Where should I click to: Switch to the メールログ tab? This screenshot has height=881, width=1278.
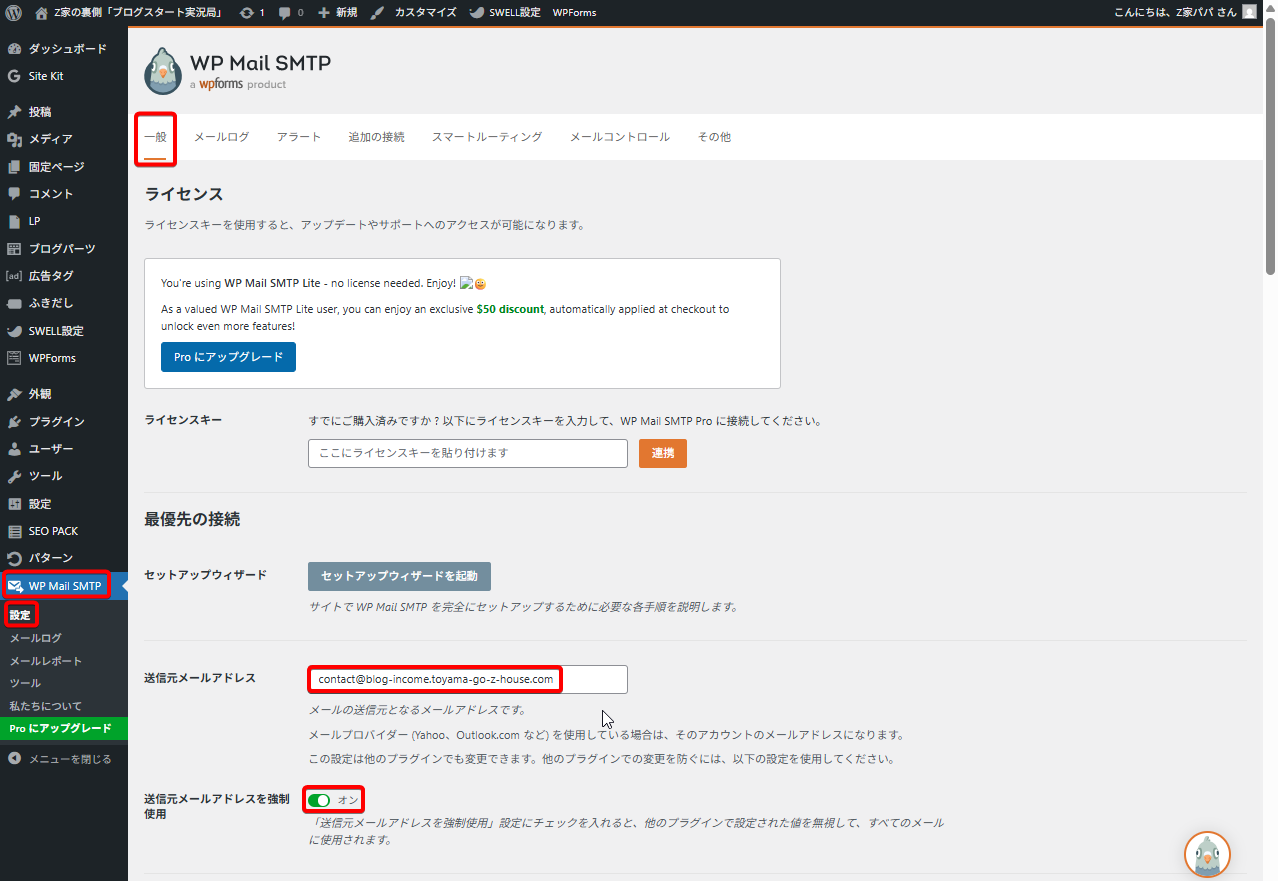tap(221, 137)
